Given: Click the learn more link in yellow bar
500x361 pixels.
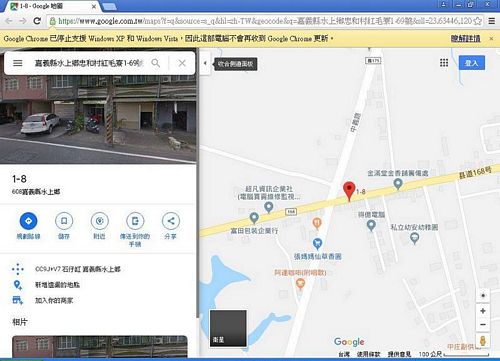Looking at the screenshot, I should click(465, 39).
